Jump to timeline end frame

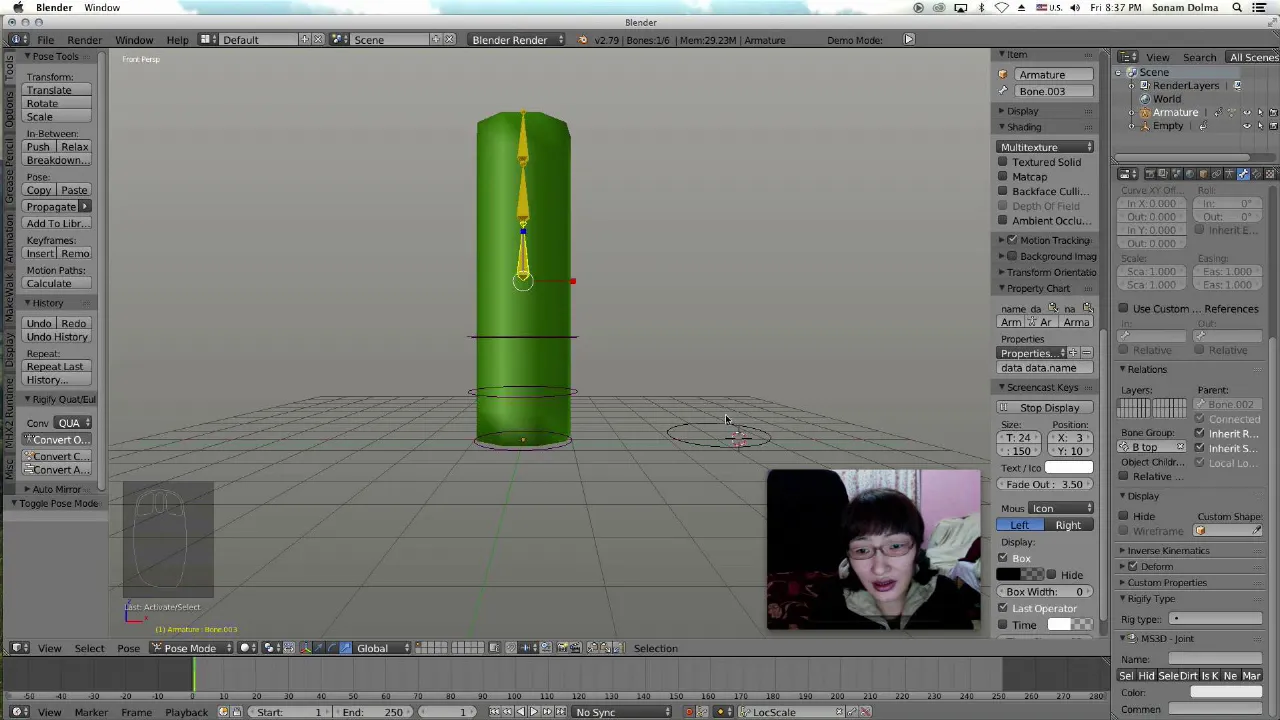coord(561,712)
